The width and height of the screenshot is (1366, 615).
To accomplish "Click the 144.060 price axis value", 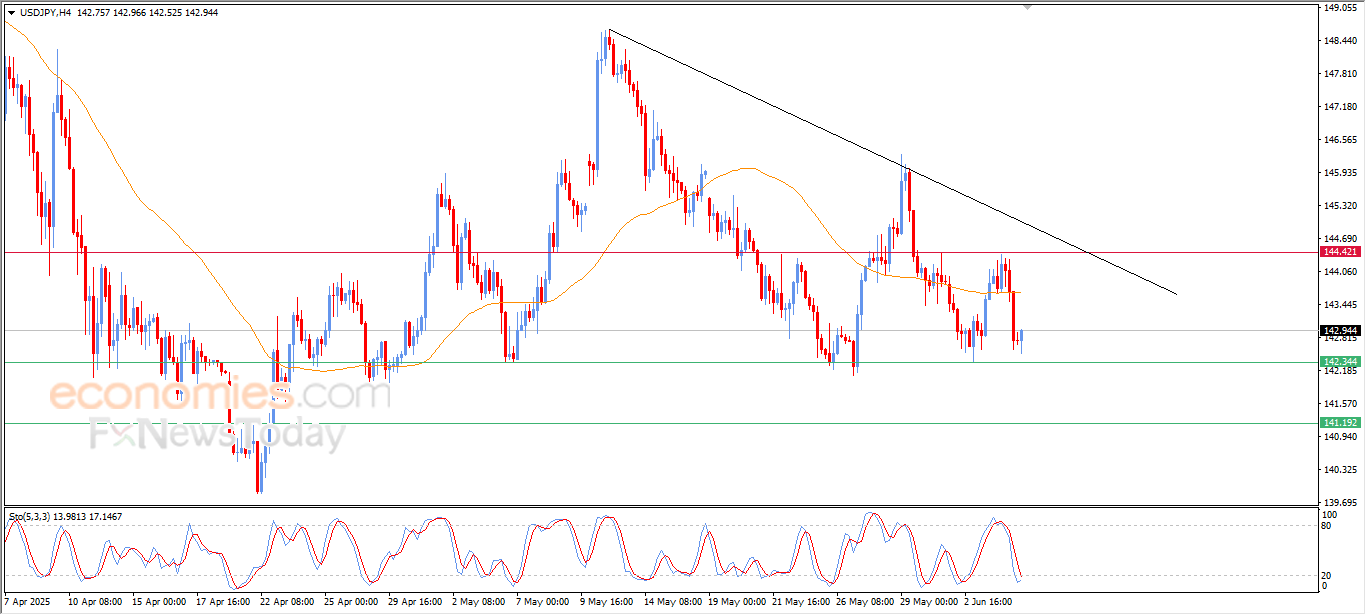I will coord(1339,272).
